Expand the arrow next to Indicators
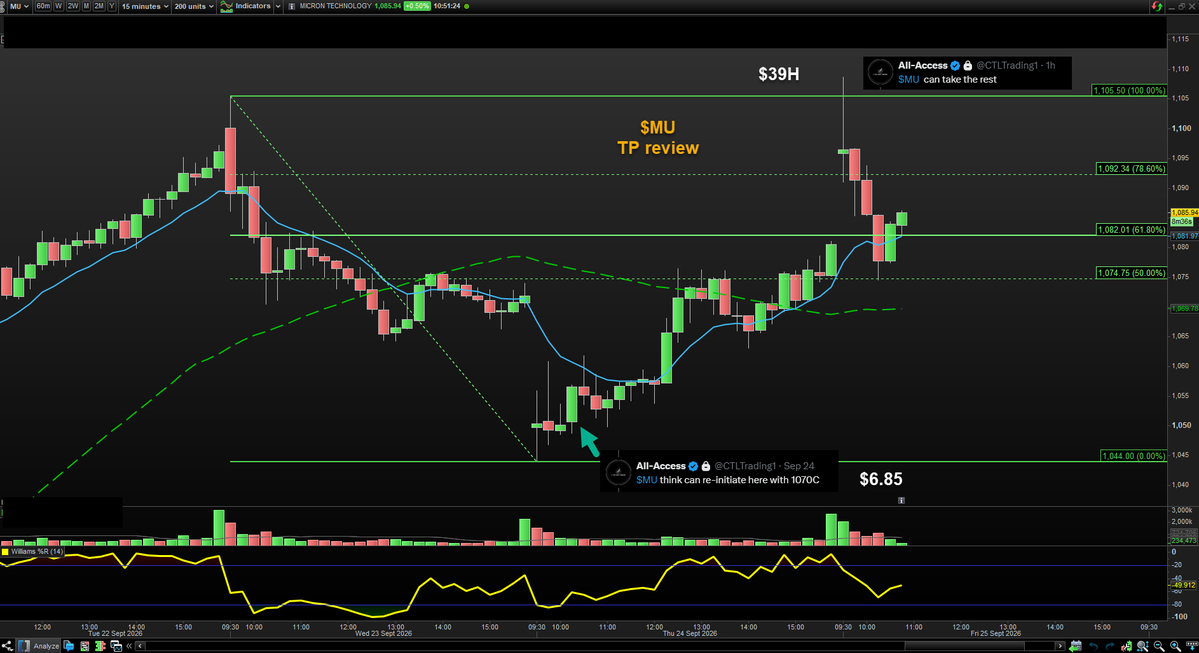The image size is (1199, 653). pyautogui.click(x=278, y=6)
